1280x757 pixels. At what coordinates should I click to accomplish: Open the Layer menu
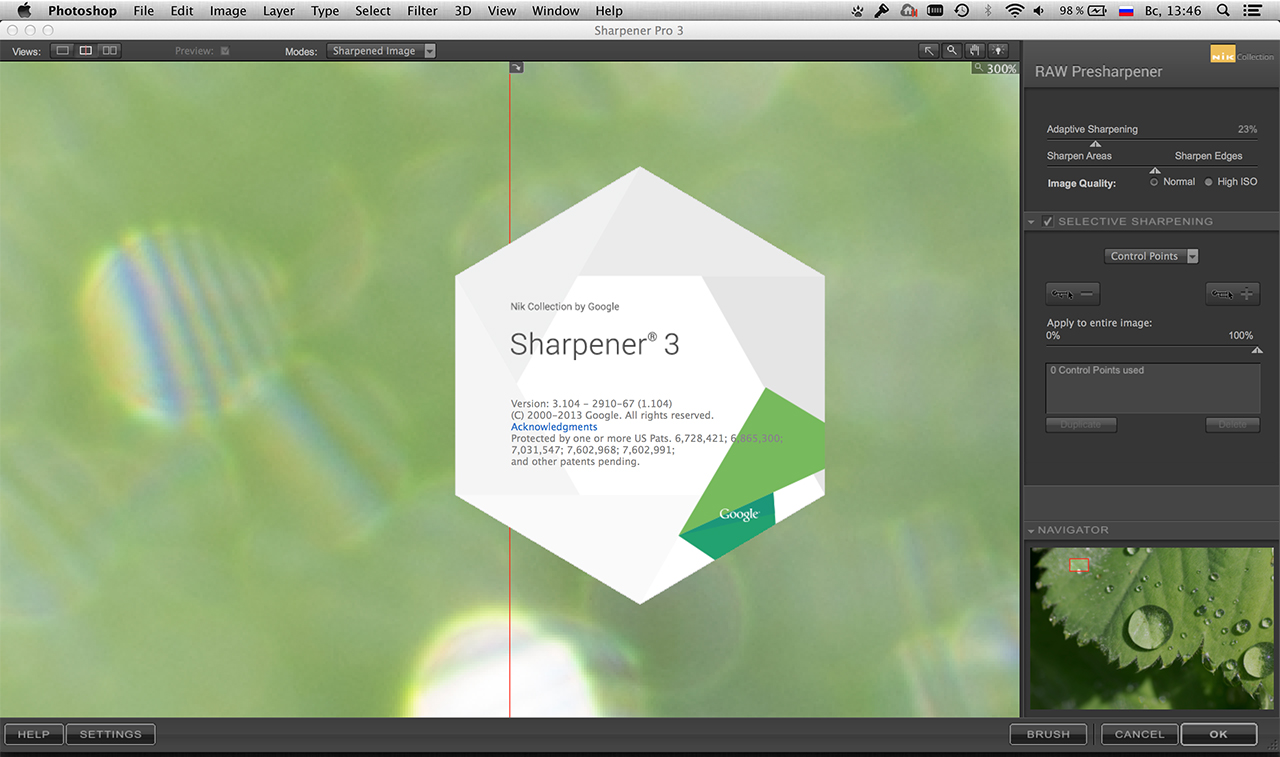(x=279, y=11)
